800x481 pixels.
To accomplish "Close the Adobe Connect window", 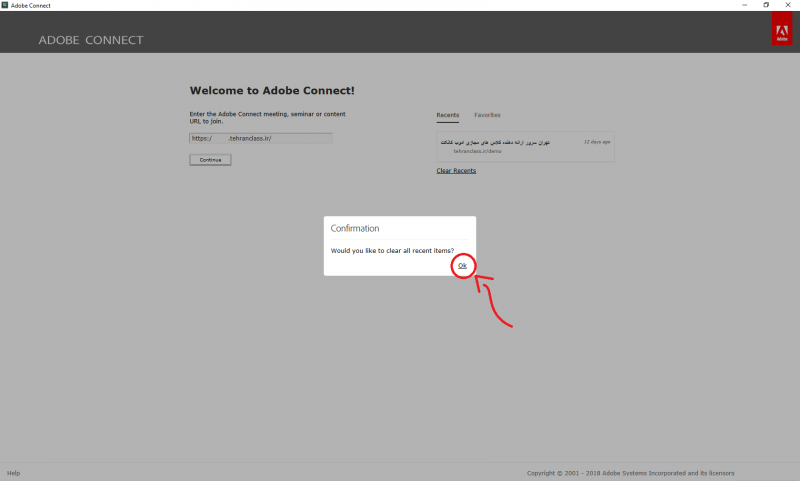I will click(790, 5).
